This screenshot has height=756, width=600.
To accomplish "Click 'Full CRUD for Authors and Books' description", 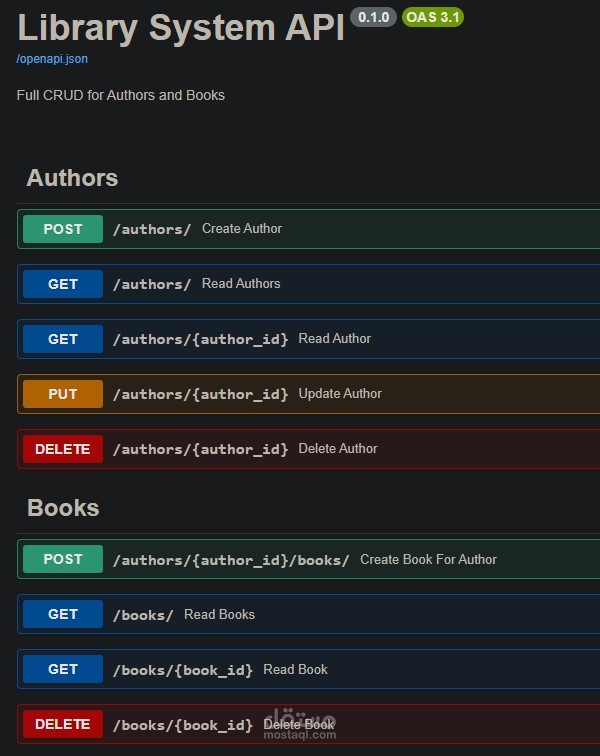I will pos(121,95).
